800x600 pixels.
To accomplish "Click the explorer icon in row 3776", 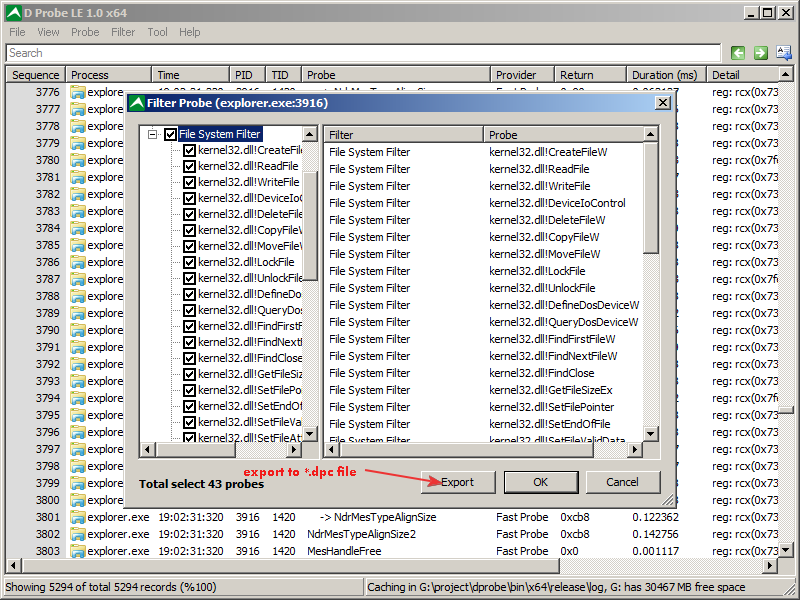I will click(x=78, y=92).
